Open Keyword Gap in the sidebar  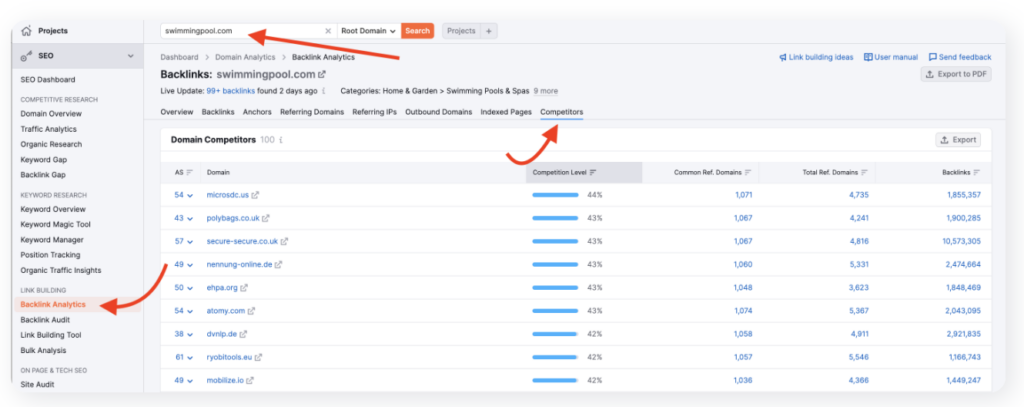point(44,159)
